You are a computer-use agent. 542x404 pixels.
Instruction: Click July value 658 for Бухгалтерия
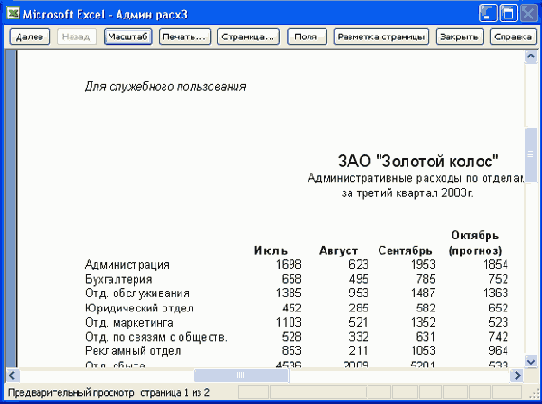291,279
